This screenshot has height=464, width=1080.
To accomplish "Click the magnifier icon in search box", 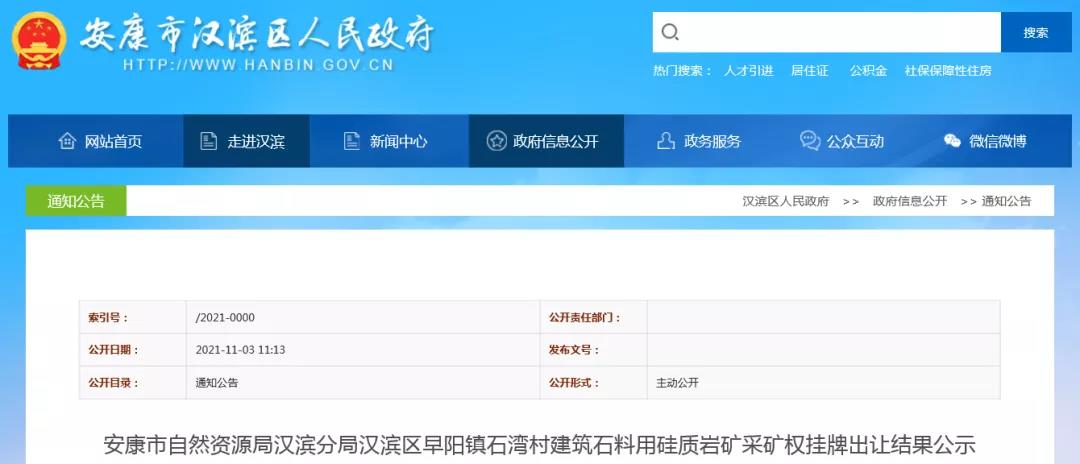I will click(671, 32).
